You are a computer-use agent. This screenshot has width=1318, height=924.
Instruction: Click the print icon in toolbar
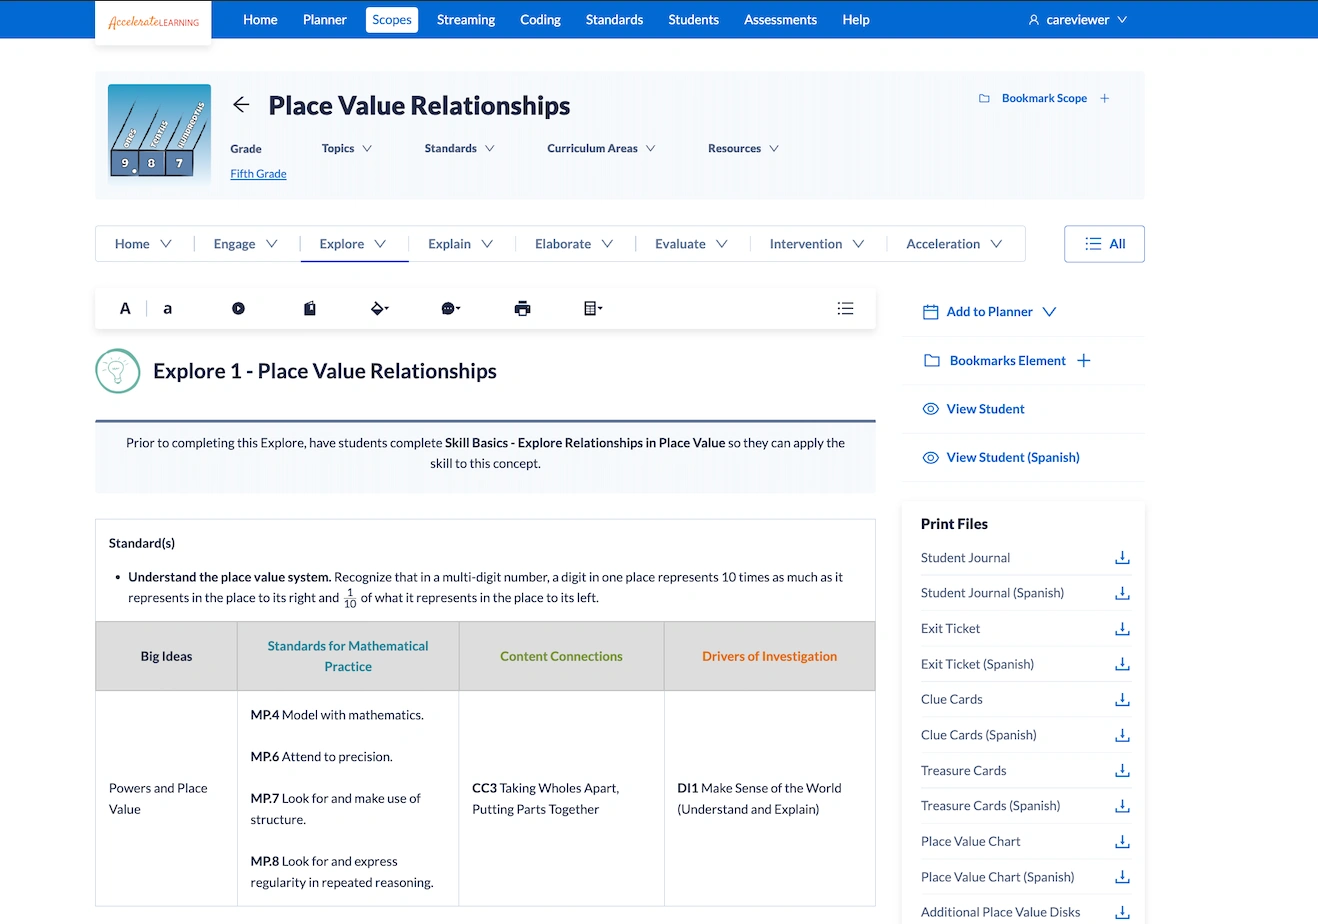522,309
